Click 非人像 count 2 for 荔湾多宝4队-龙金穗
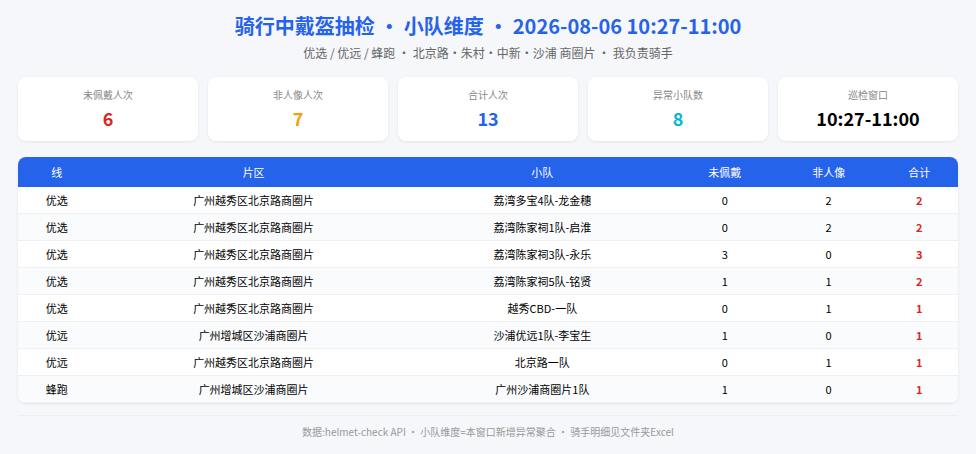 pyautogui.click(x=828, y=201)
